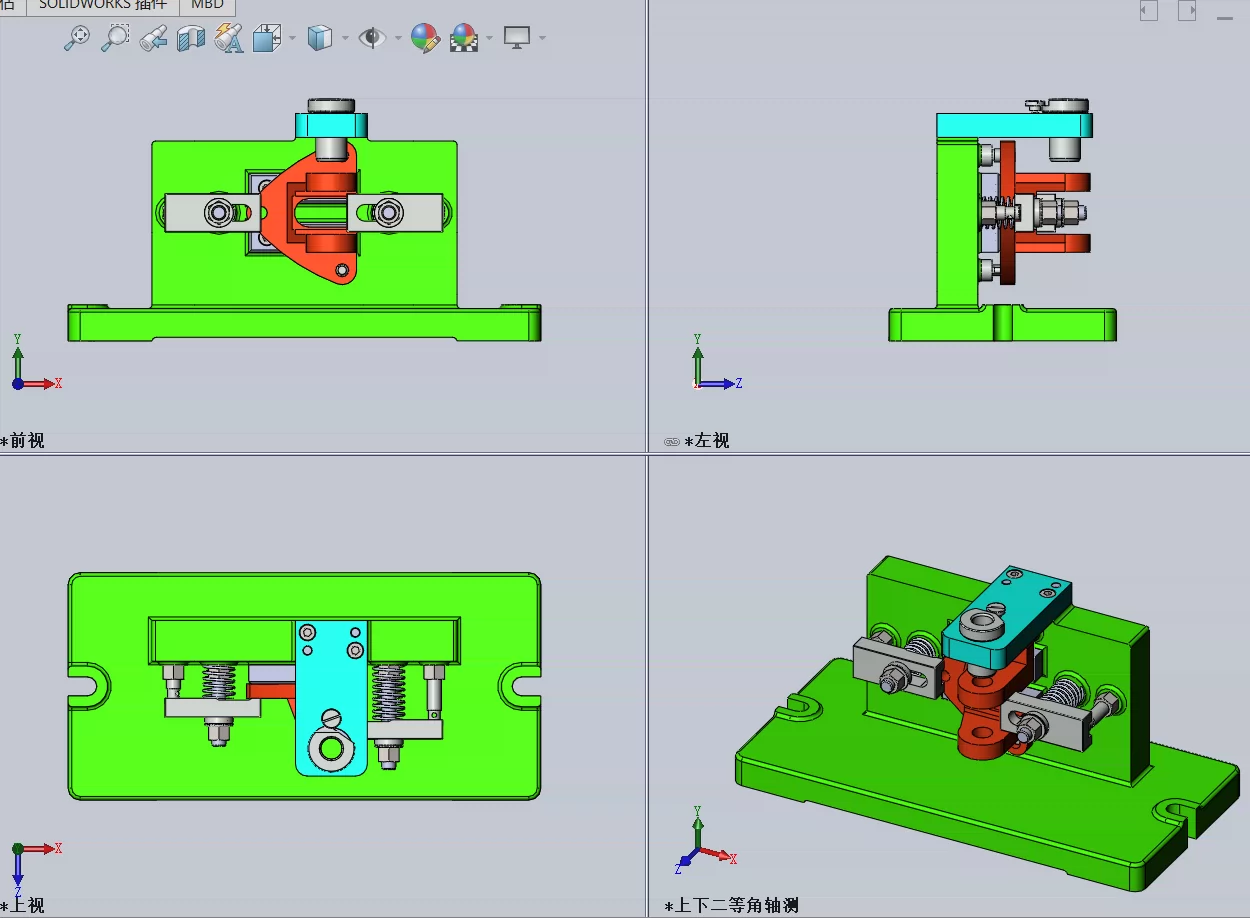Expand the right panel with arrow button
The height and width of the screenshot is (918, 1250).
pyautogui.click(x=1187, y=11)
